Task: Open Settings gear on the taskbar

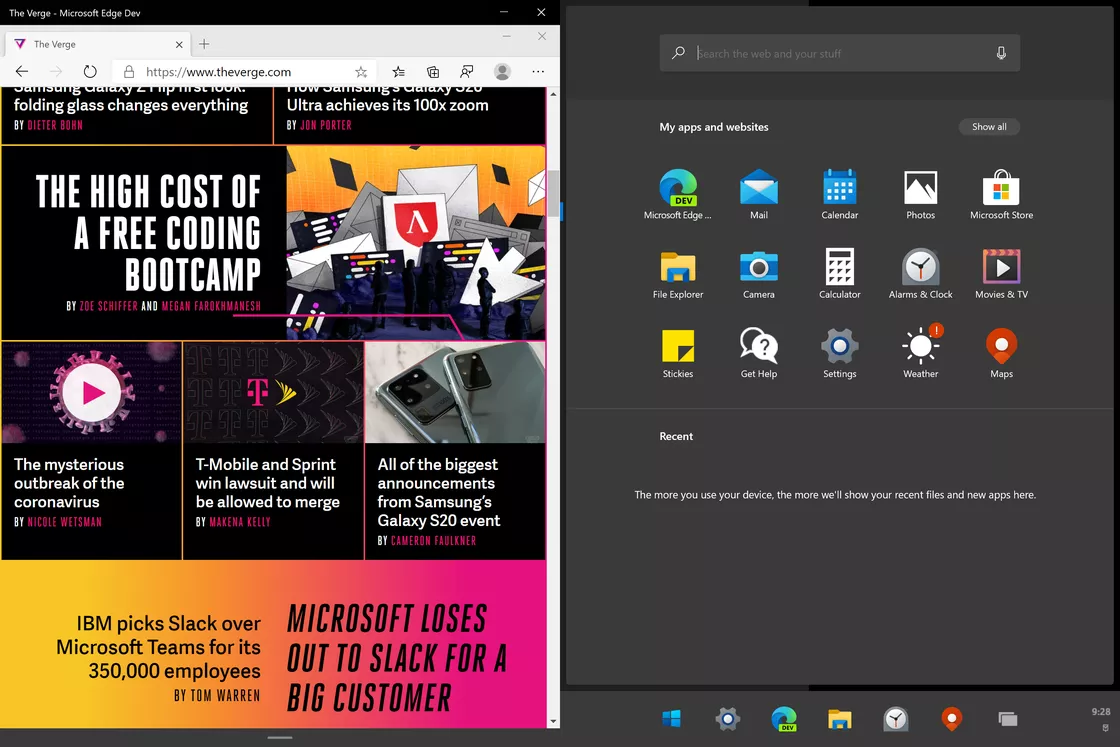Action: 727,718
